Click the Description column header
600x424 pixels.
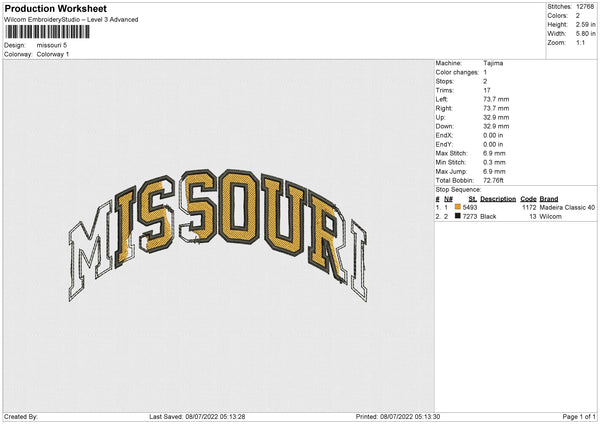coord(498,199)
